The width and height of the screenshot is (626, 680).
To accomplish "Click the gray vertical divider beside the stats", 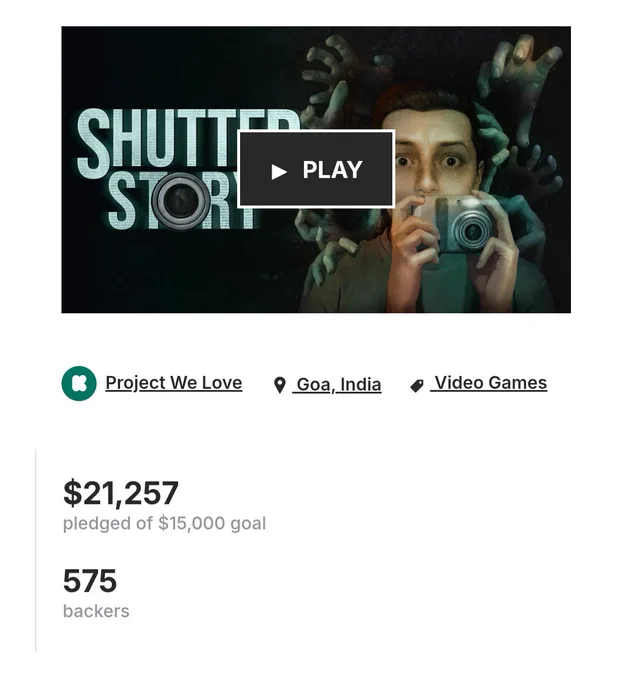I will point(36,550).
